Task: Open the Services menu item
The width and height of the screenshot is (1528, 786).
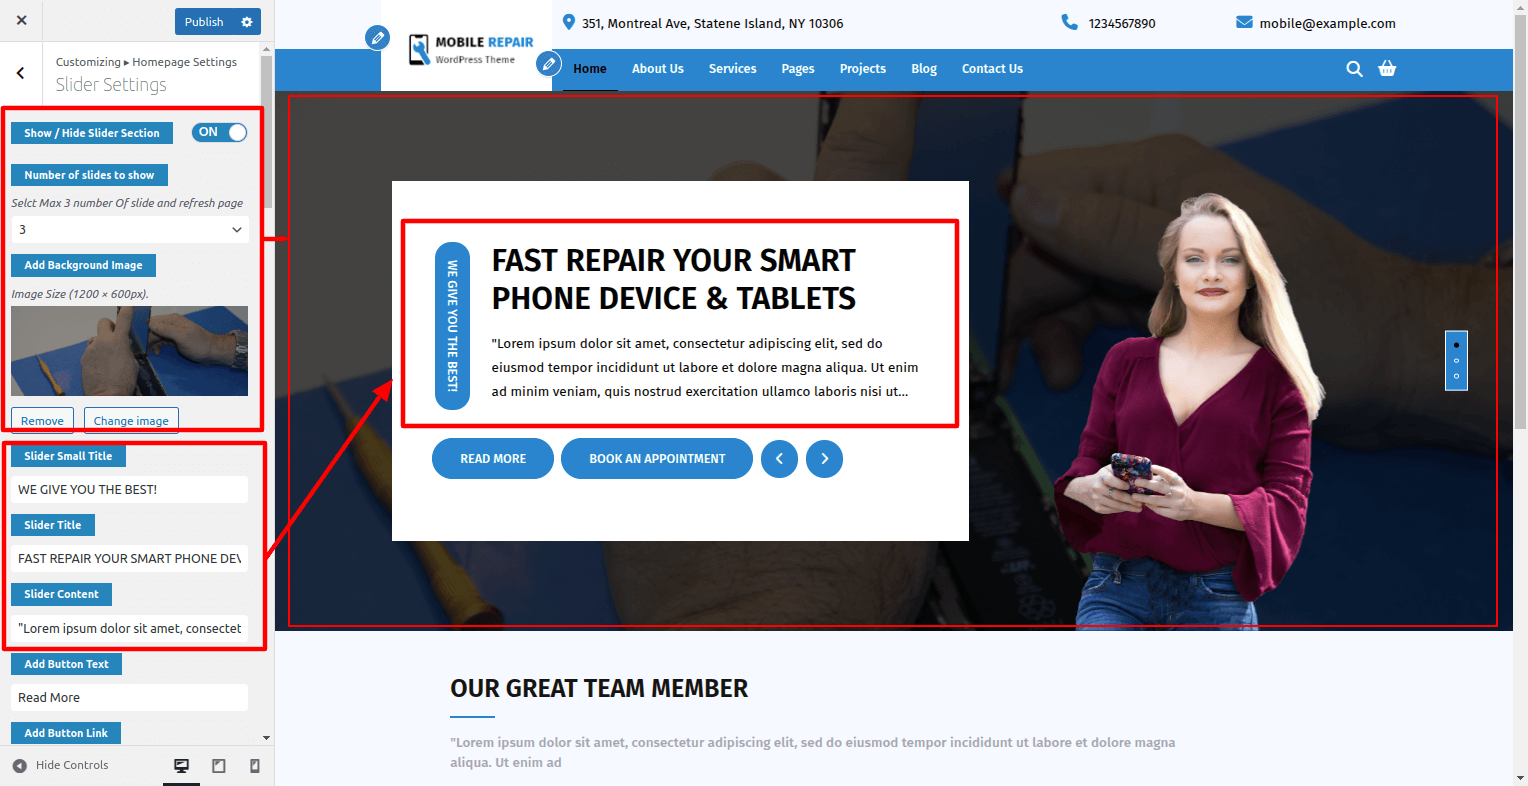Action: [x=732, y=69]
